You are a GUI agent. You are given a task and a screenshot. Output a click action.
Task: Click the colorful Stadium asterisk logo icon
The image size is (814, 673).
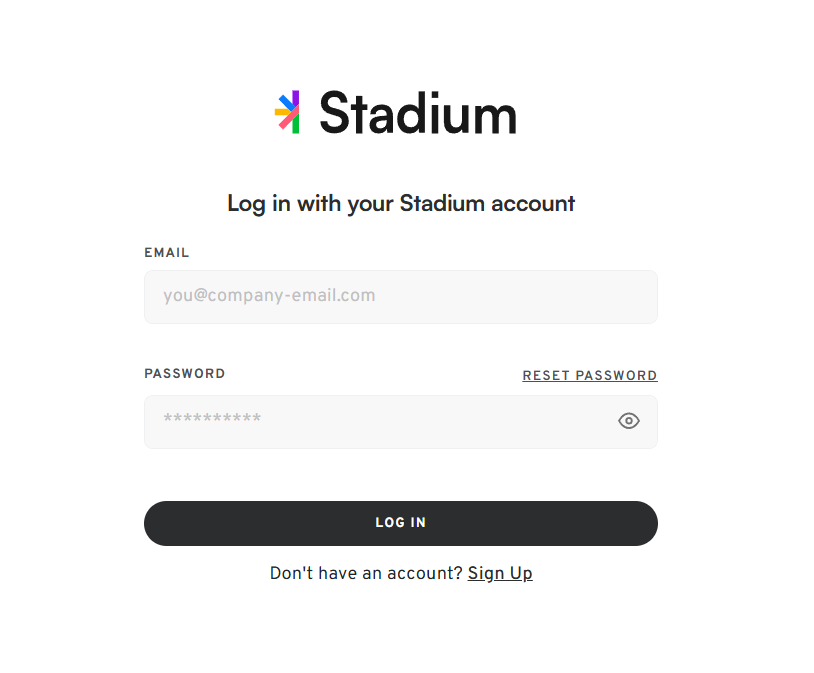tap(287, 112)
